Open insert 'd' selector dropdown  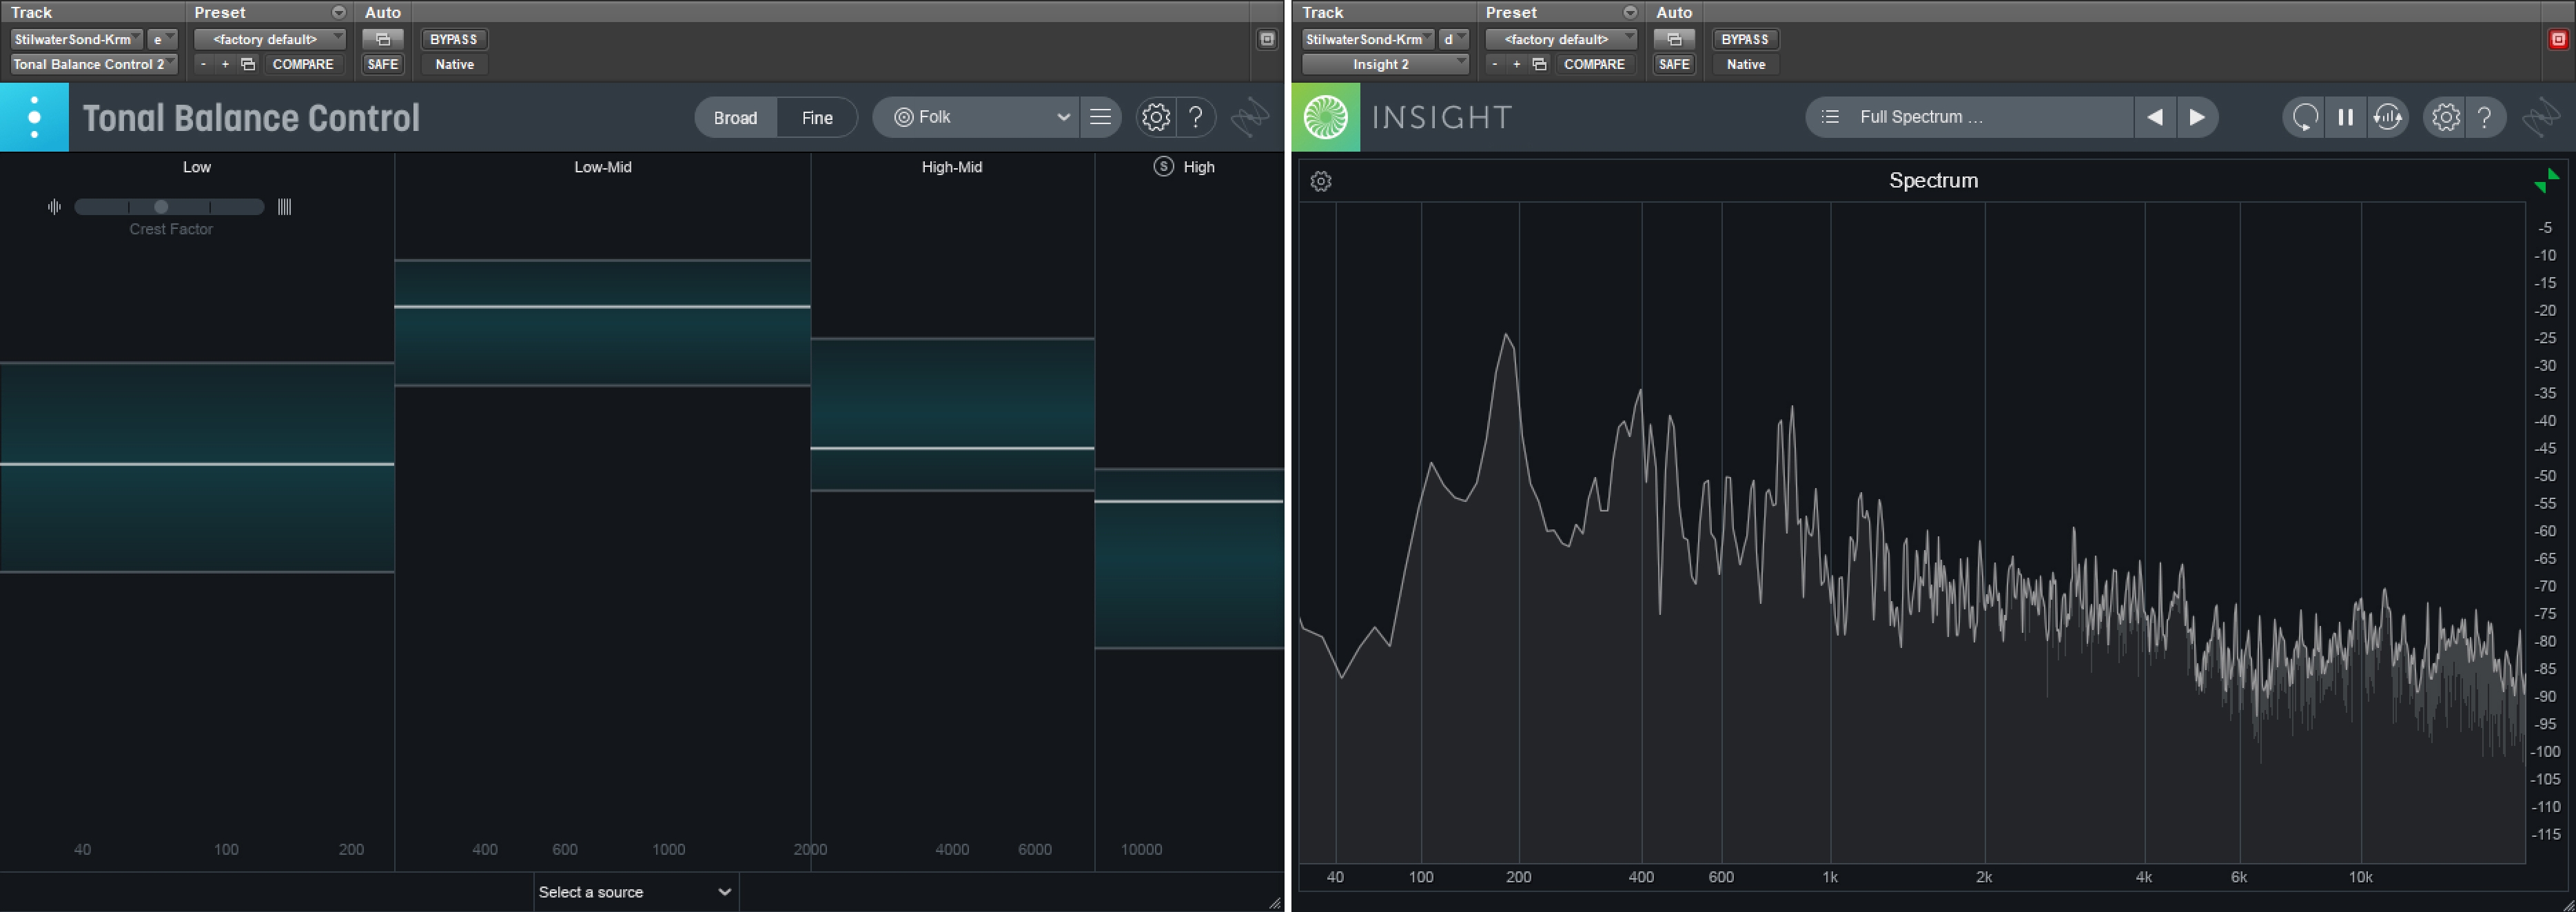click(x=1454, y=39)
